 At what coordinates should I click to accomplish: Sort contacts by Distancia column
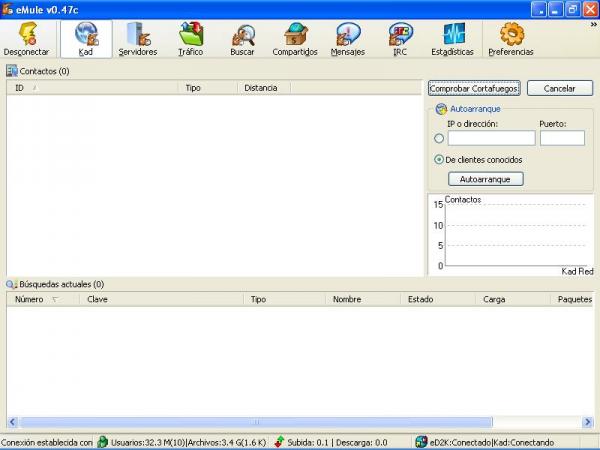click(x=264, y=88)
